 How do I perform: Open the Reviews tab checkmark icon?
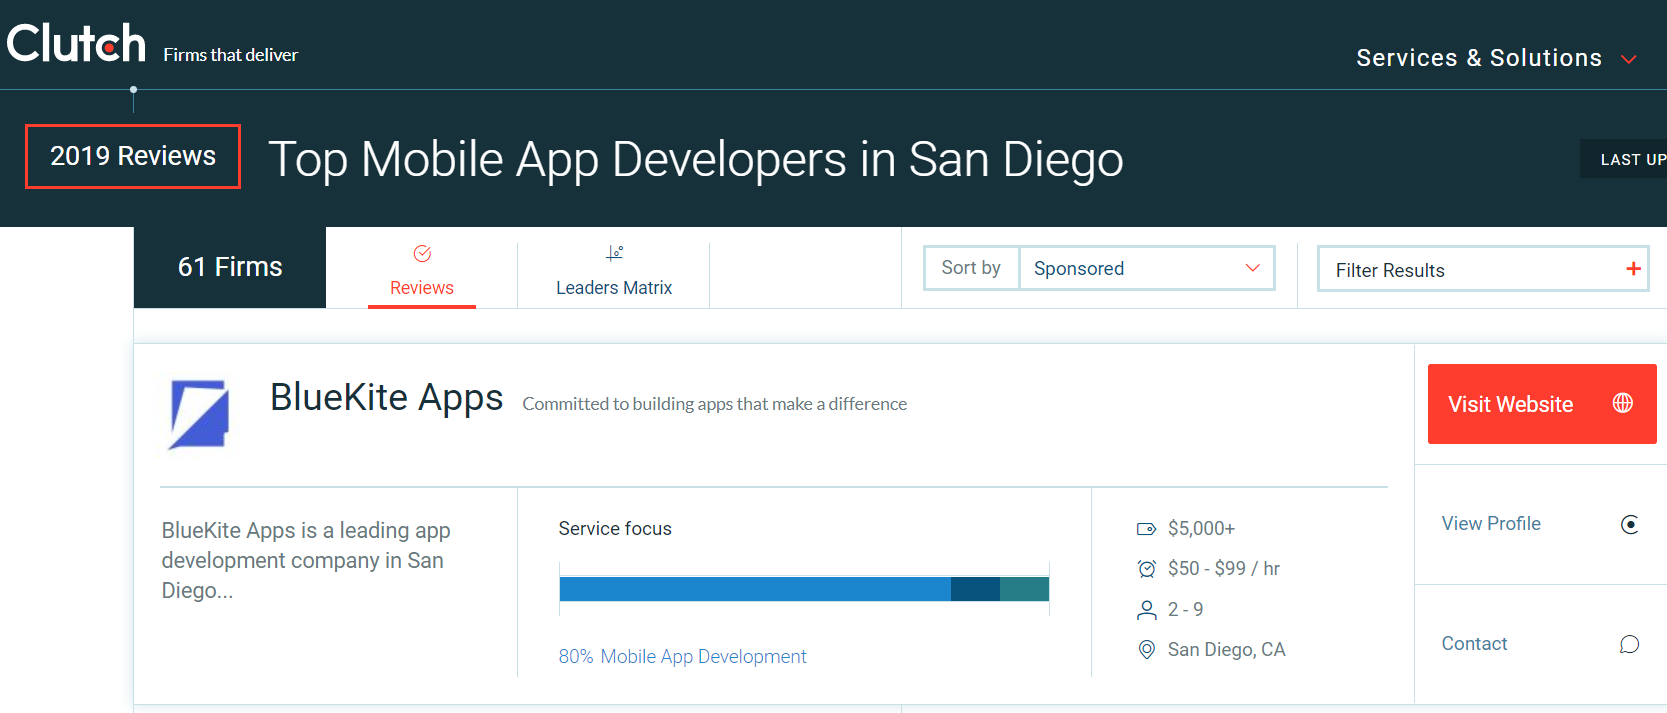coord(422,254)
